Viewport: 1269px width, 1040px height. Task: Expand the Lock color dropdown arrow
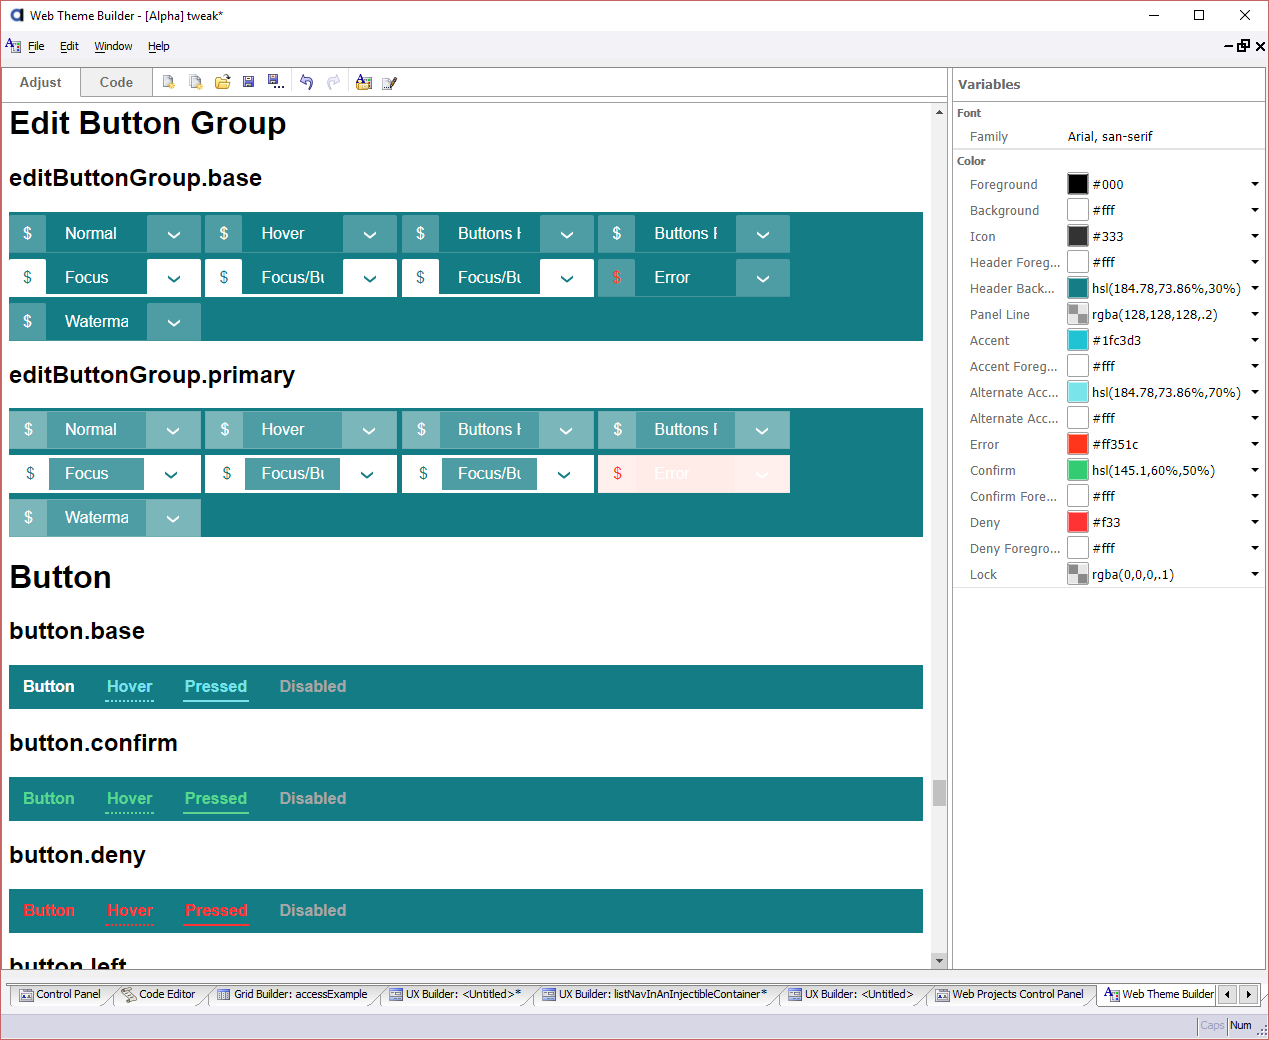click(x=1255, y=574)
